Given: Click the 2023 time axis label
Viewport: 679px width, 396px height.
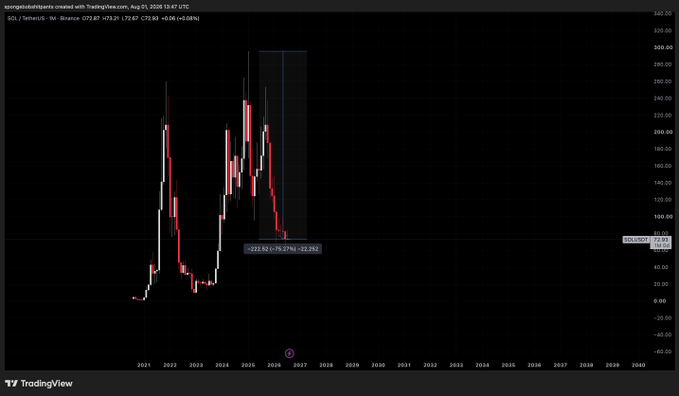Looking at the screenshot, I should click(x=196, y=365).
